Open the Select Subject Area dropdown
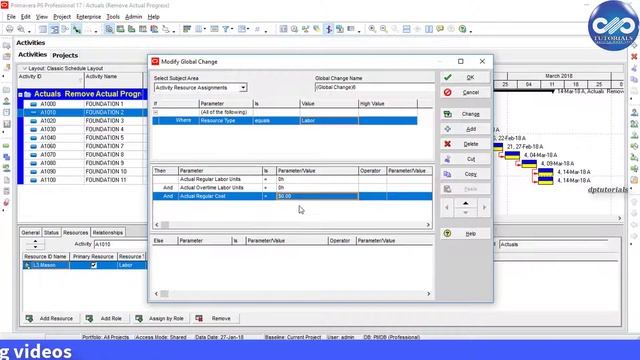 click(x=243, y=88)
